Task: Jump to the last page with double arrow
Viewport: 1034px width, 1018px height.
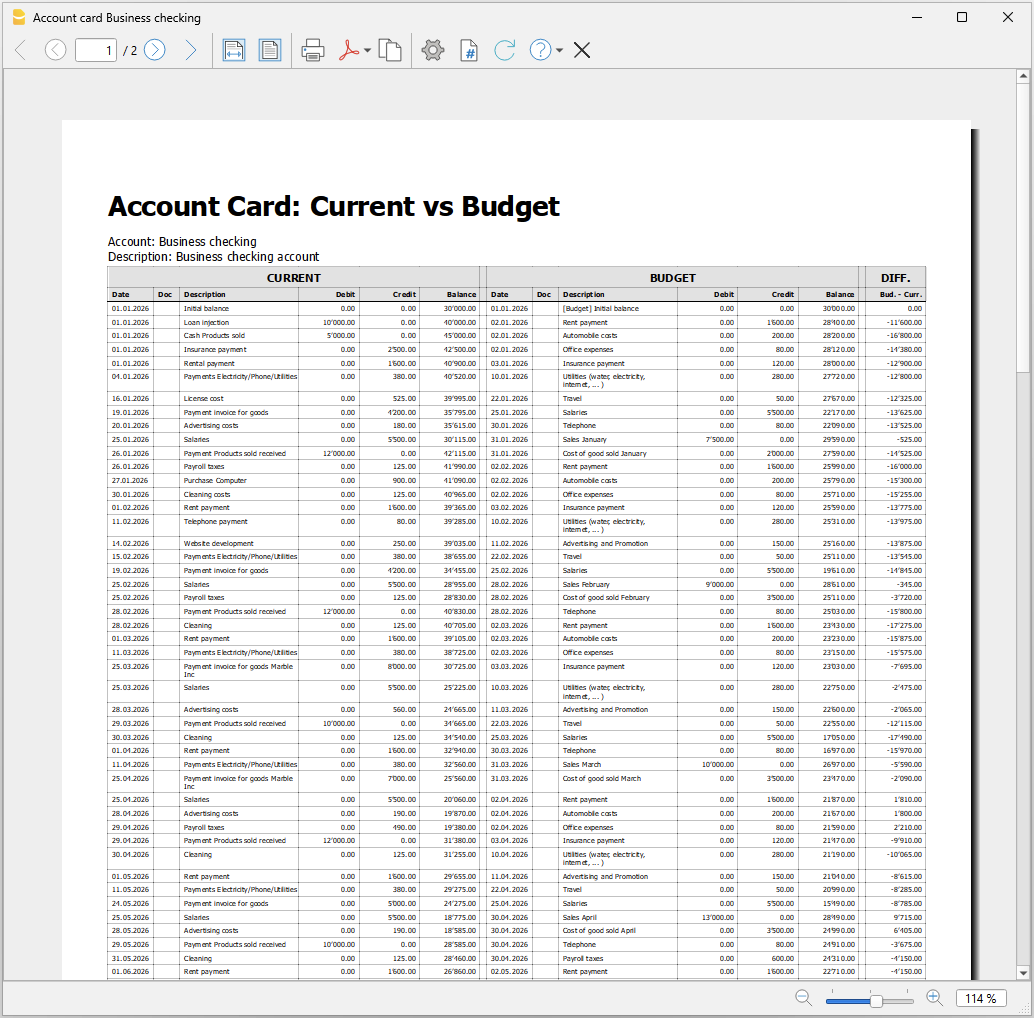Action: point(192,49)
